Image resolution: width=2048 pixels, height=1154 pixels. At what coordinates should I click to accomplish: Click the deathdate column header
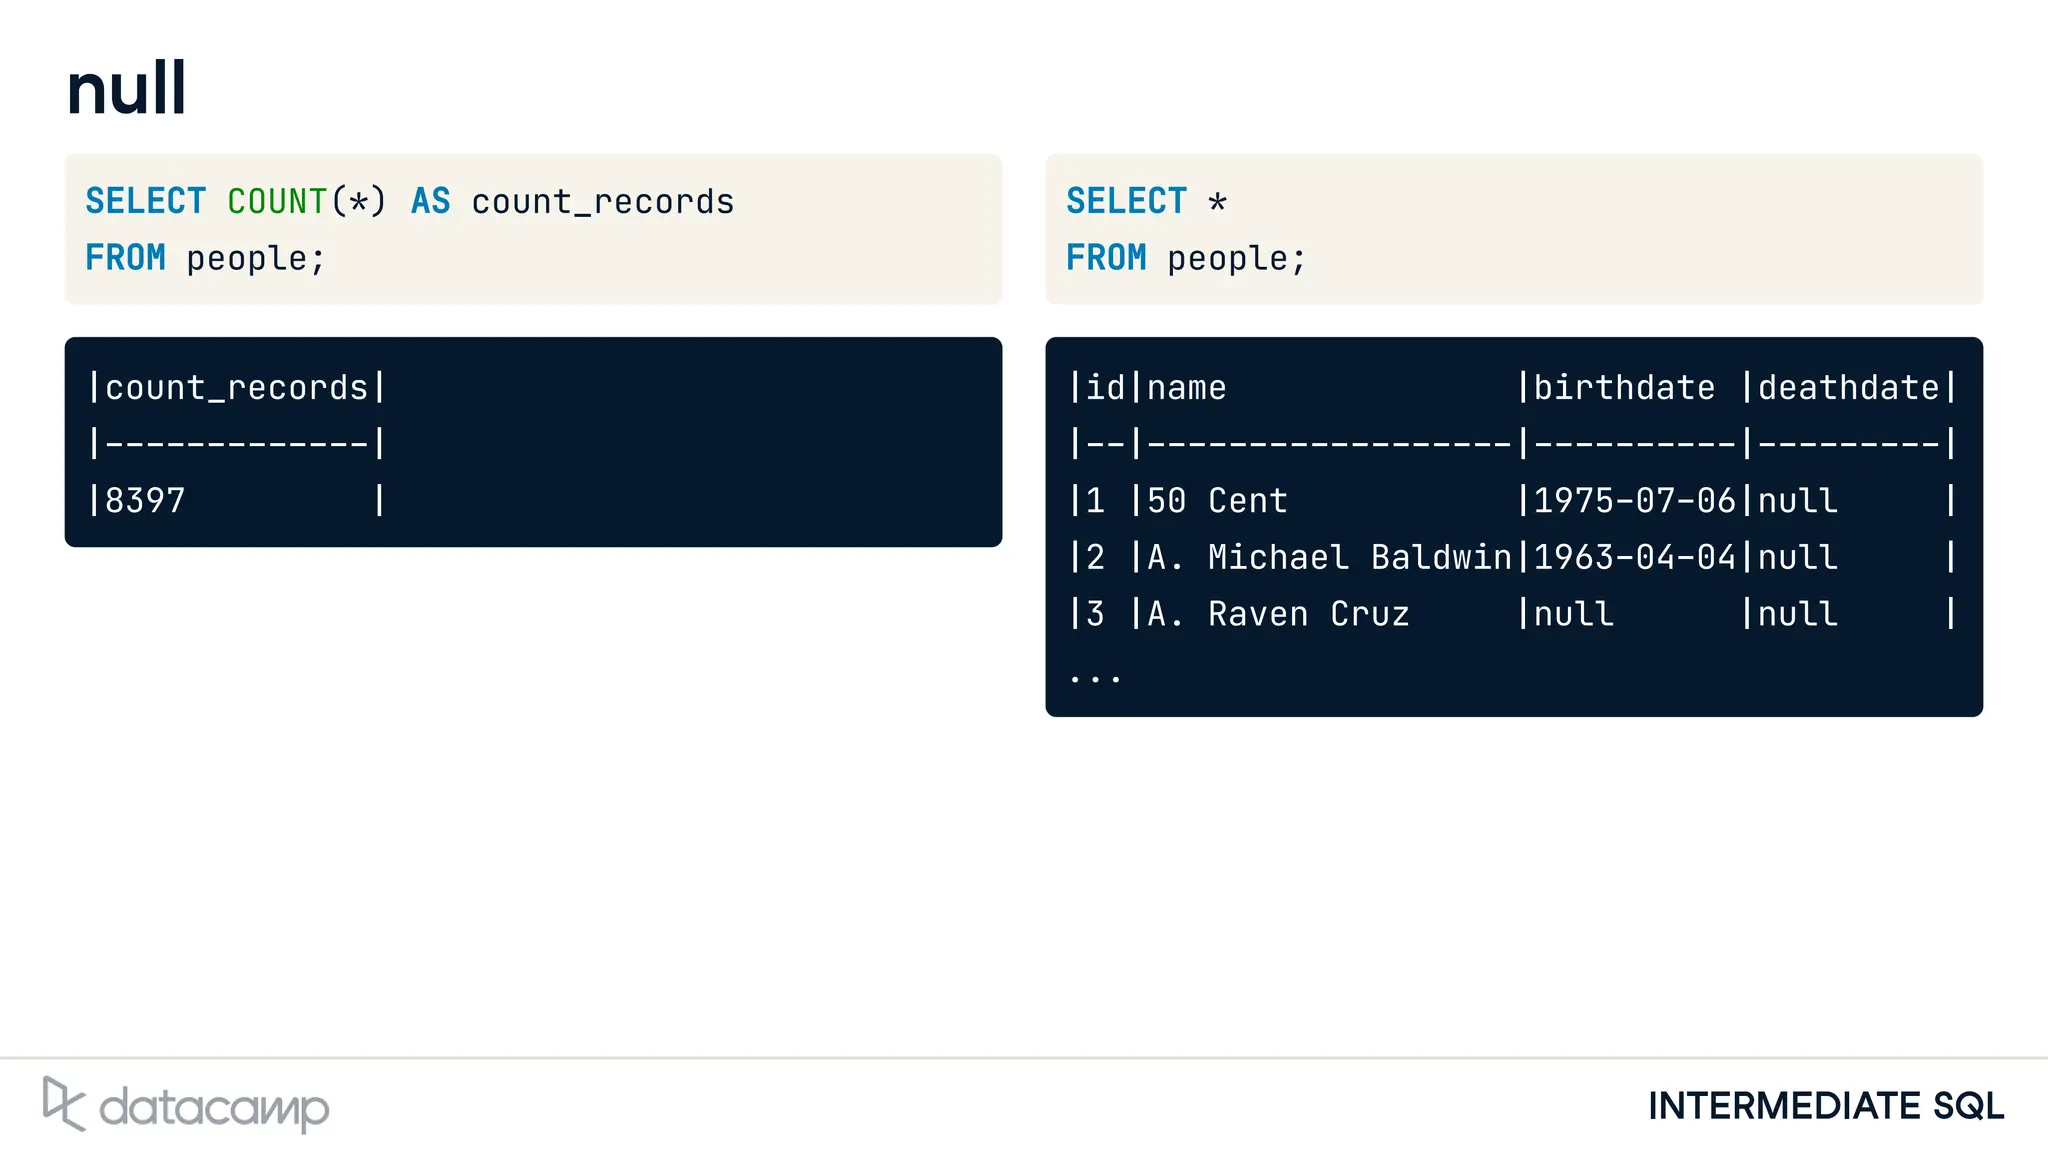coord(1848,388)
